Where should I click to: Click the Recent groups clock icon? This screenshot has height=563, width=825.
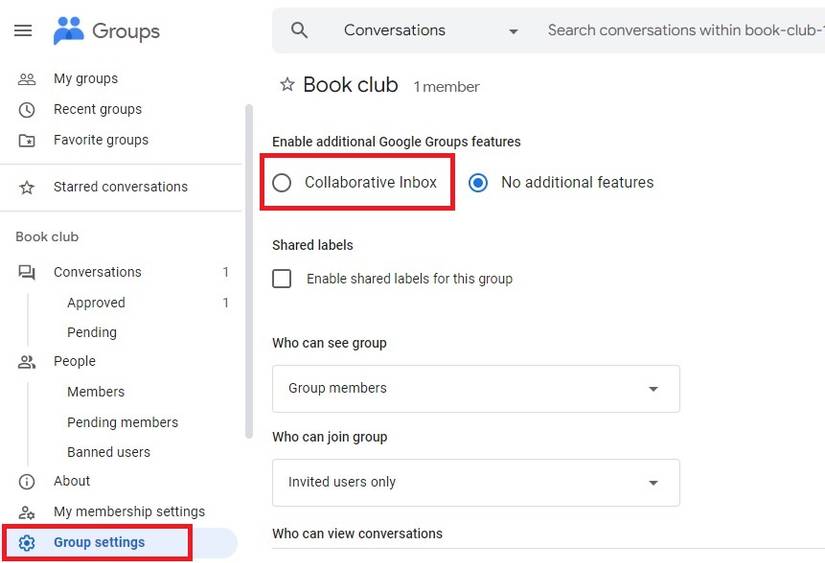click(27, 110)
